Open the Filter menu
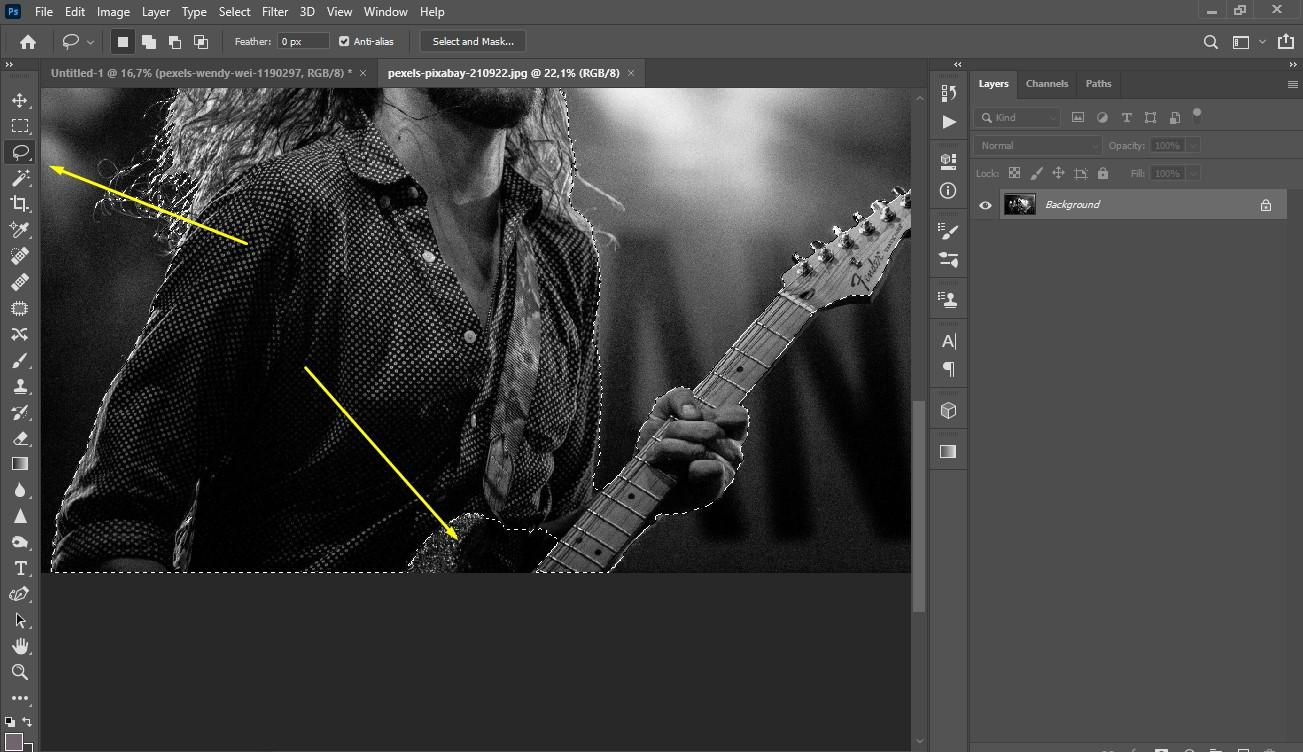Screen dimensions: 1303x752 (274, 12)
